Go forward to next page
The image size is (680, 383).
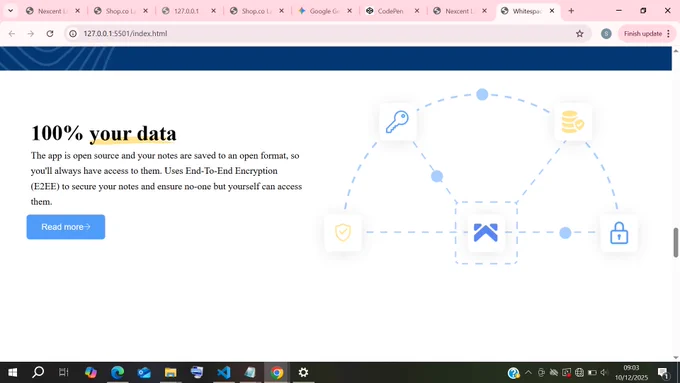pos(30,33)
